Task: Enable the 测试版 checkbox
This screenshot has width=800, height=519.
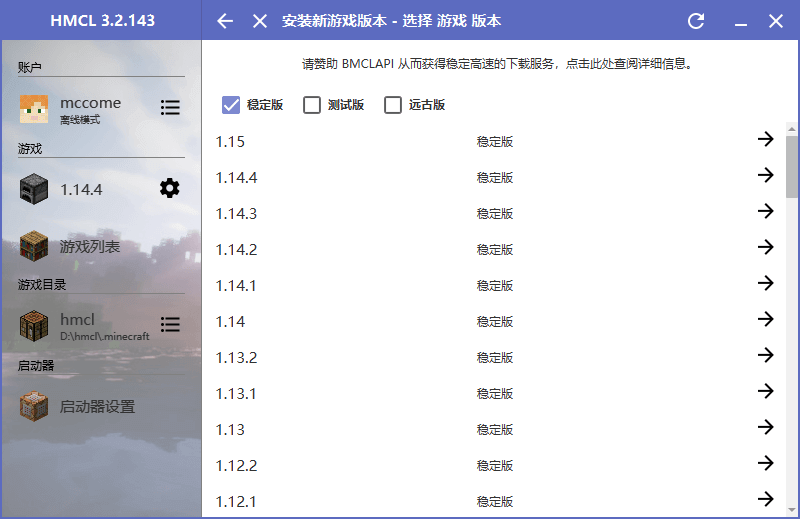Action: [x=312, y=105]
